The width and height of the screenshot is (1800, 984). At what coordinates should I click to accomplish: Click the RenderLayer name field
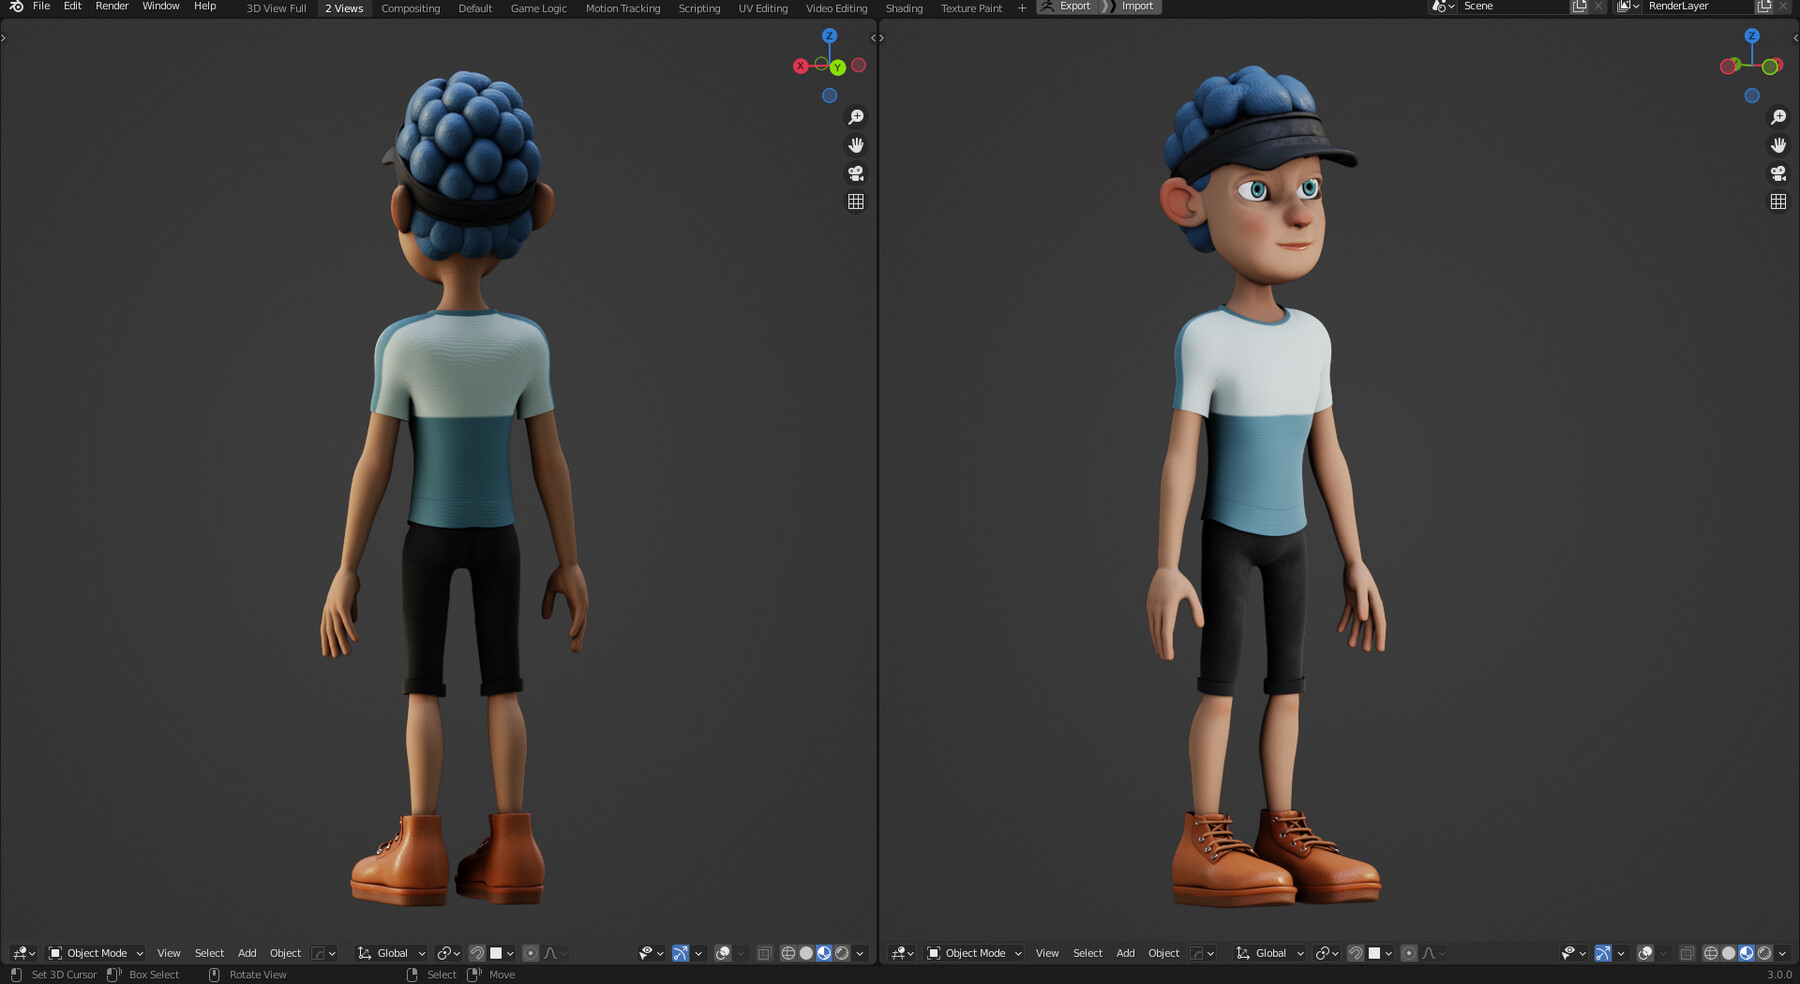(1697, 6)
